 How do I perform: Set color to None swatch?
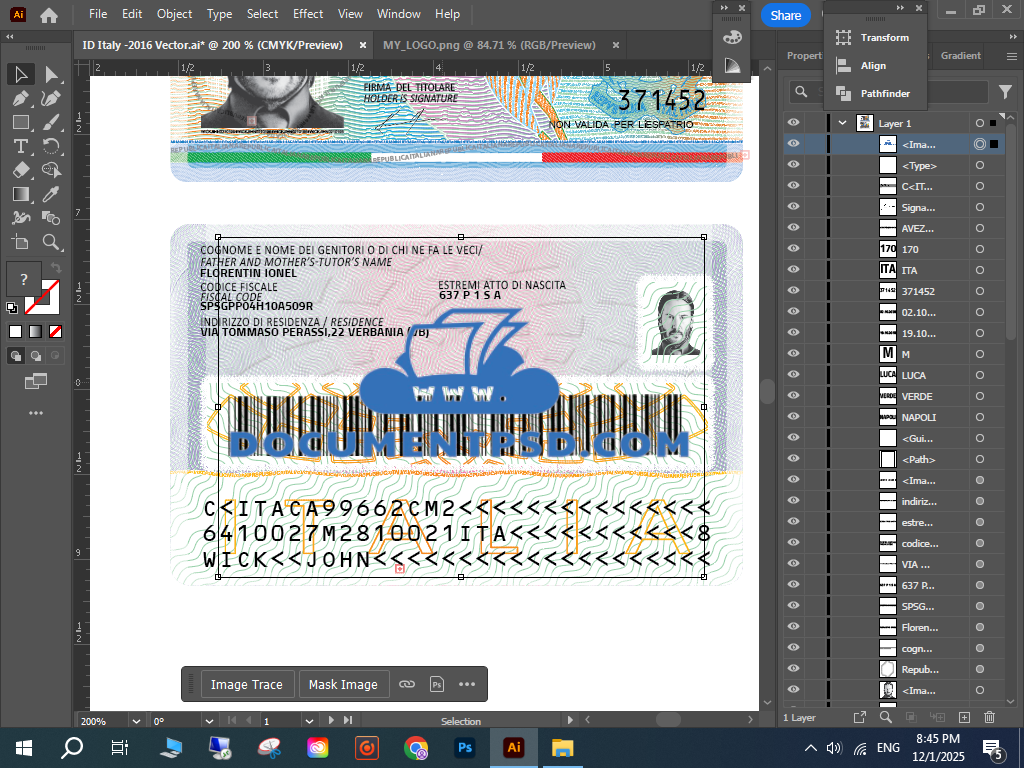click(56, 331)
